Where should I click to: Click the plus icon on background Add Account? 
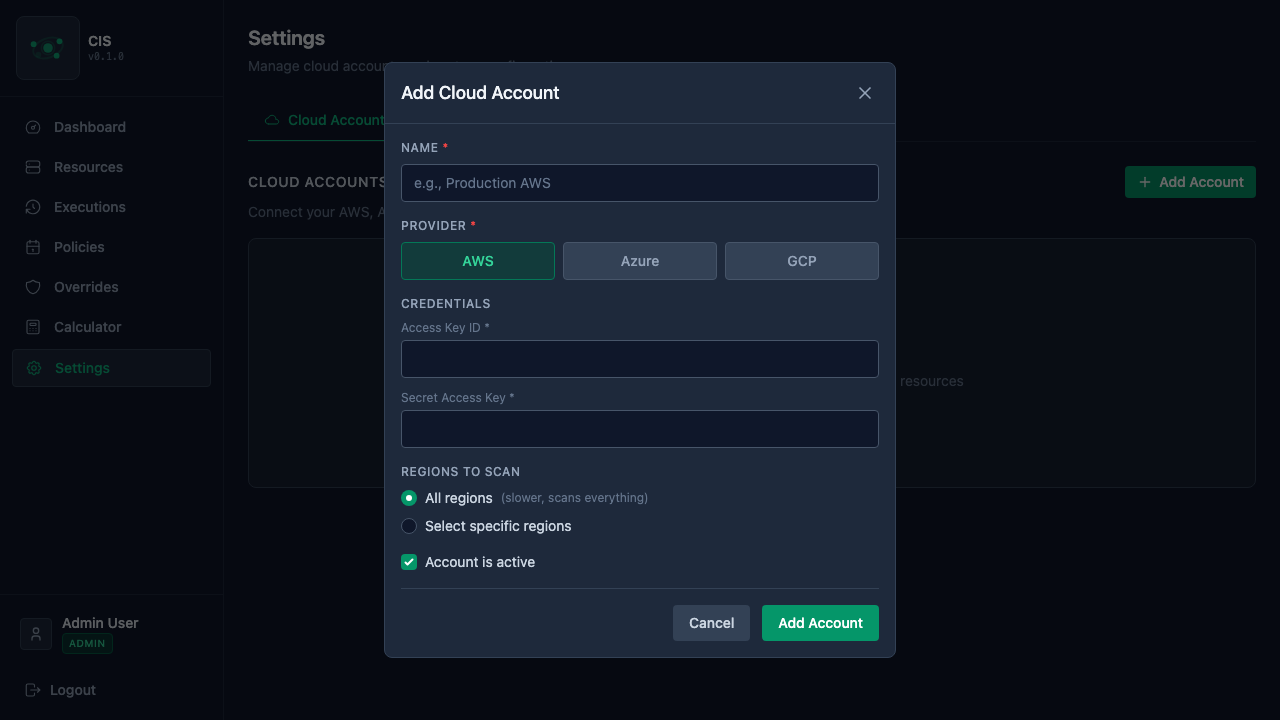[x=1145, y=182]
